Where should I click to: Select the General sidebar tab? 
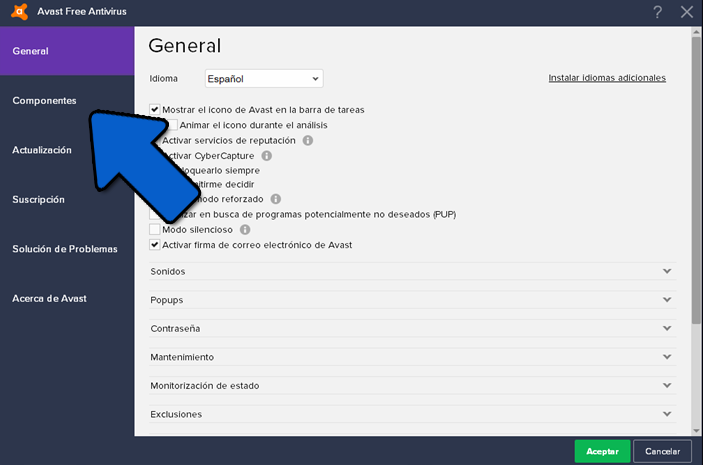67,51
